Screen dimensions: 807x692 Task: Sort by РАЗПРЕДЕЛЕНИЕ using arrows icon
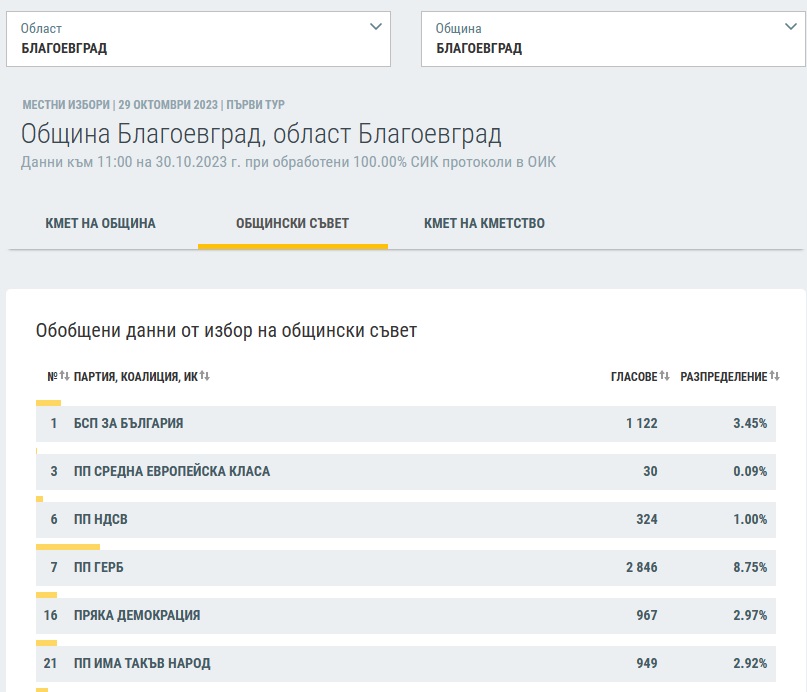pyautogui.click(x=774, y=376)
